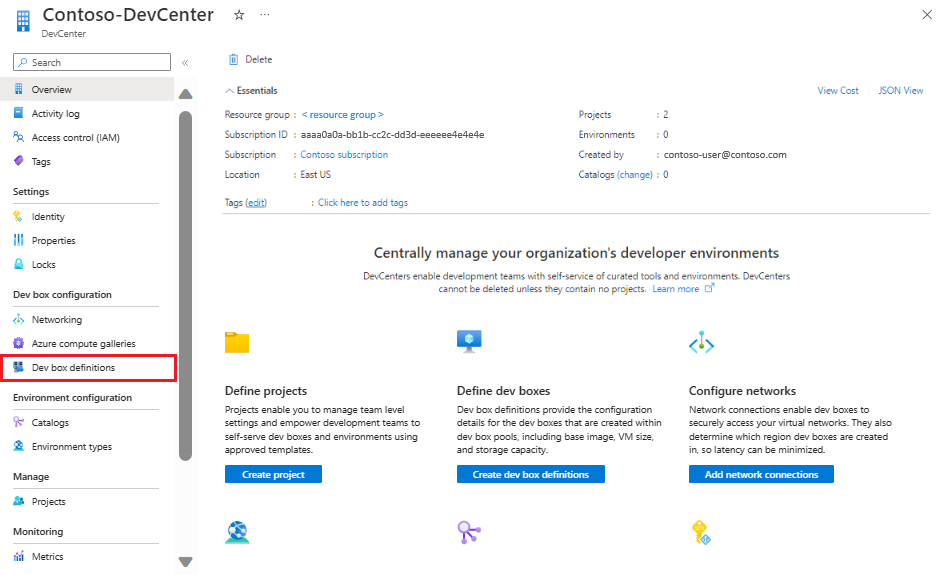This screenshot has height=575, width=944.
Task: Click the Create project button
Action: tap(273, 474)
